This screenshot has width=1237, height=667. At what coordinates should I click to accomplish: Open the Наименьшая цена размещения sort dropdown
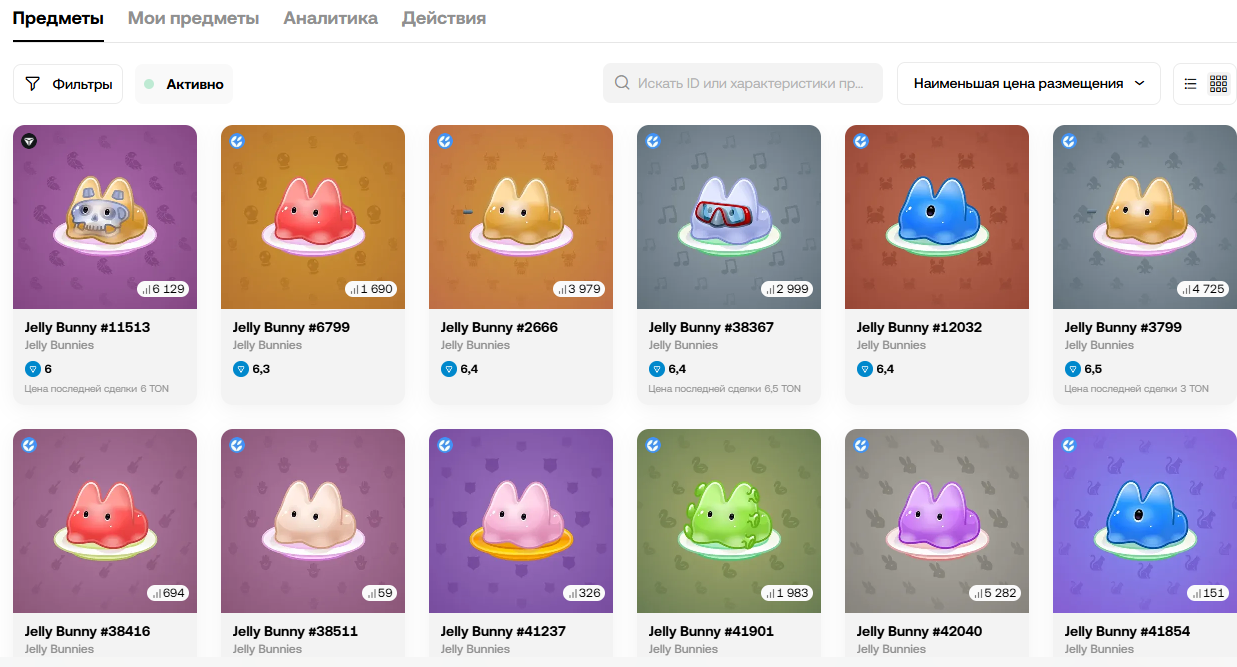(1028, 83)
